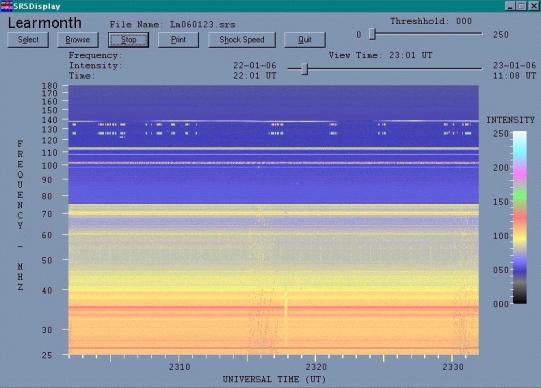Click the end time 11:08 UT
This screenshot has height=388, width=541.
click(x=514, y=76)
